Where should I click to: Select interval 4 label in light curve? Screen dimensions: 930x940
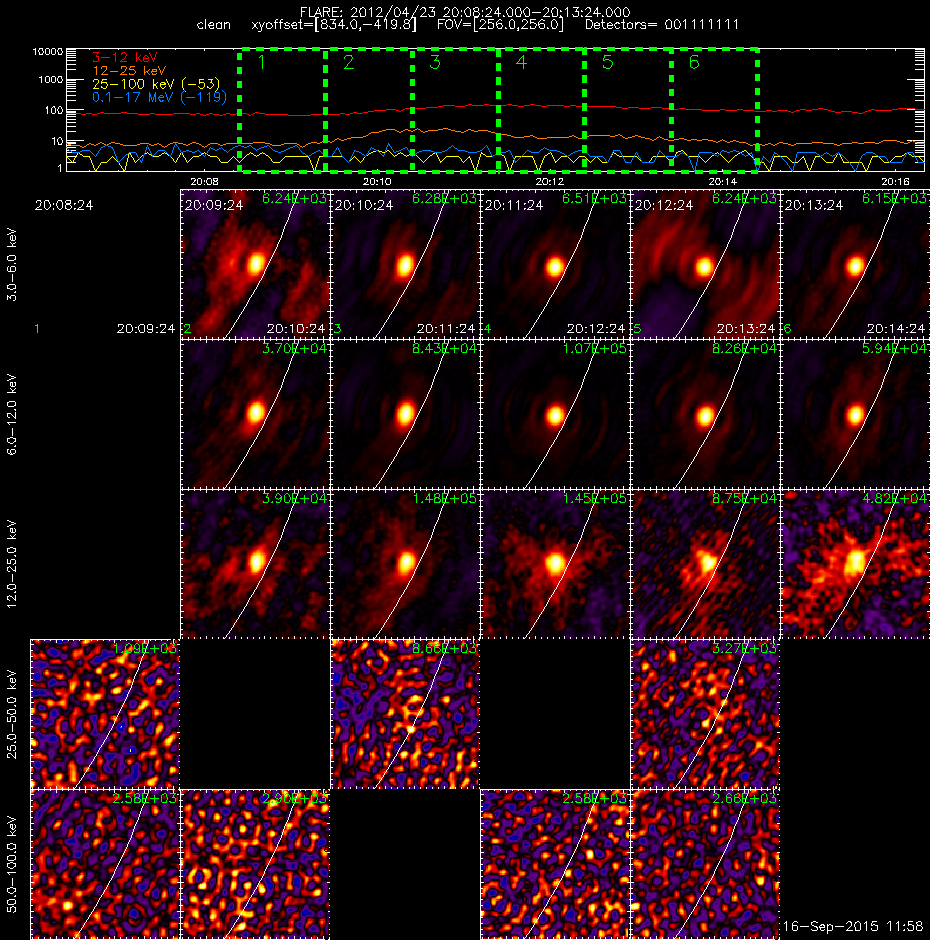coord(521,62)
